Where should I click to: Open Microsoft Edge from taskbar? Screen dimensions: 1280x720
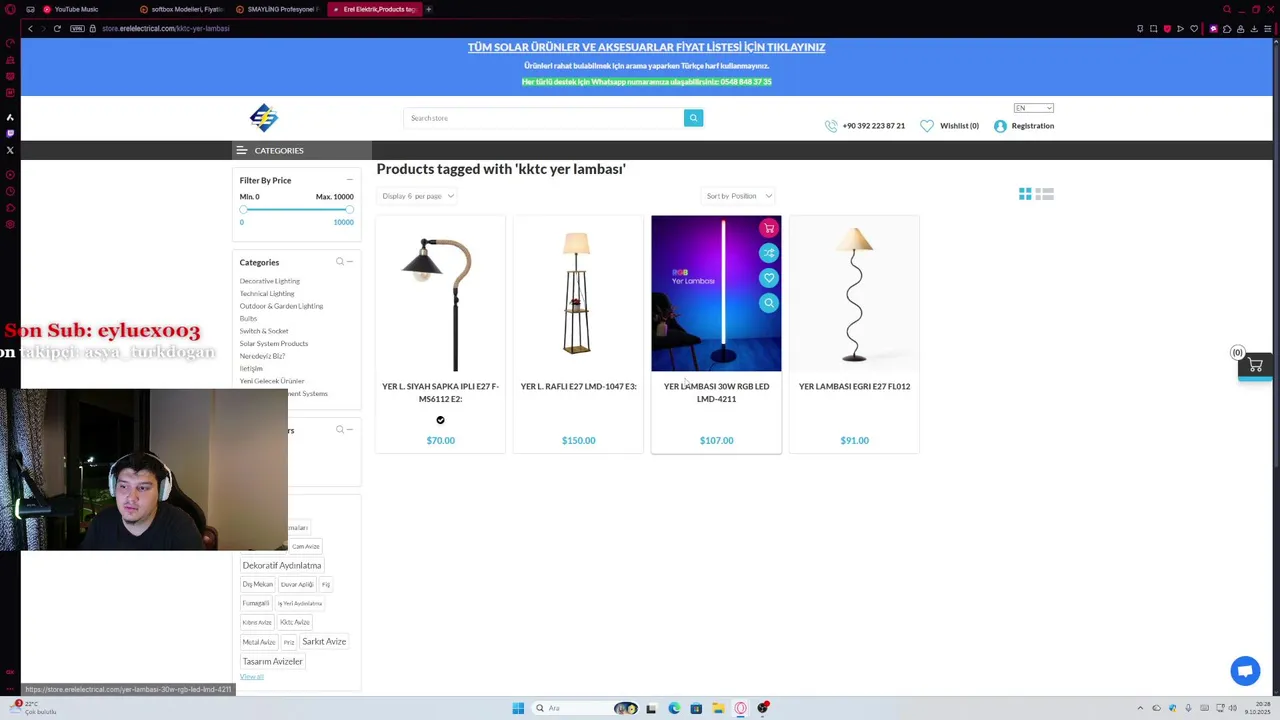click(674, 708)
